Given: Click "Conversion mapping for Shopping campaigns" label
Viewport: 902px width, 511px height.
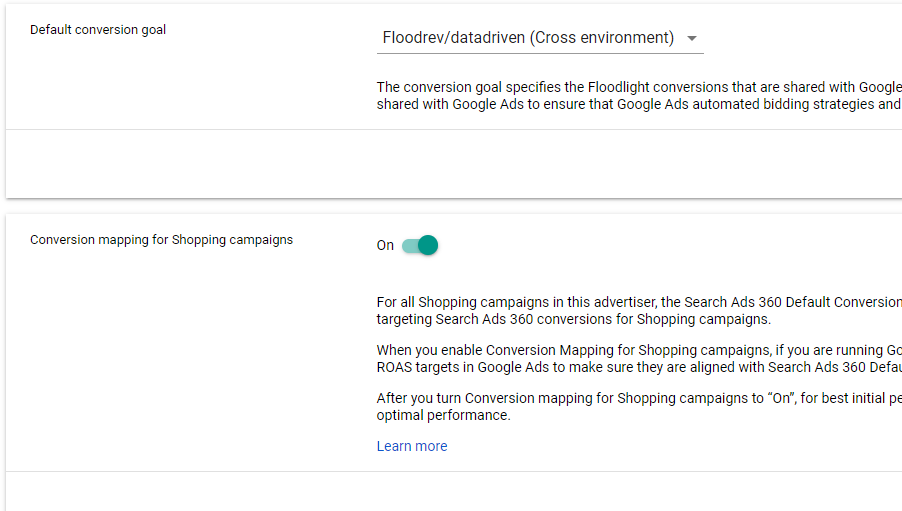Looking at the screenshot, I should click(161, 240).
